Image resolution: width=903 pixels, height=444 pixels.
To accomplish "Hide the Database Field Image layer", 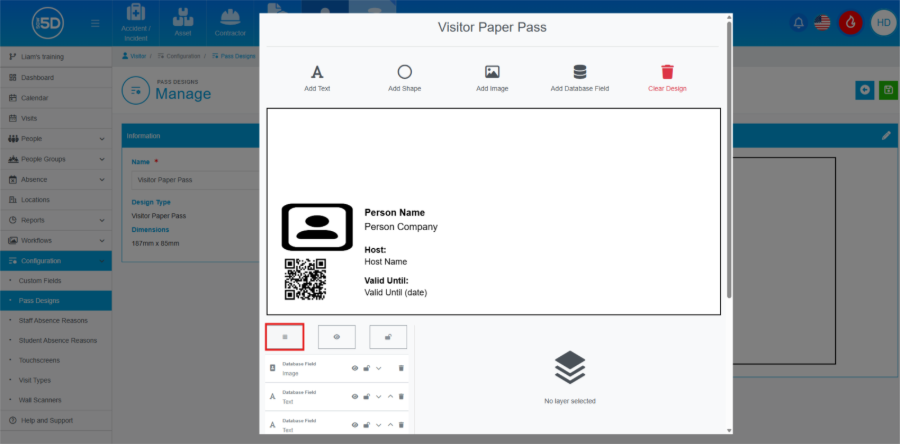I will pos(355,368).
